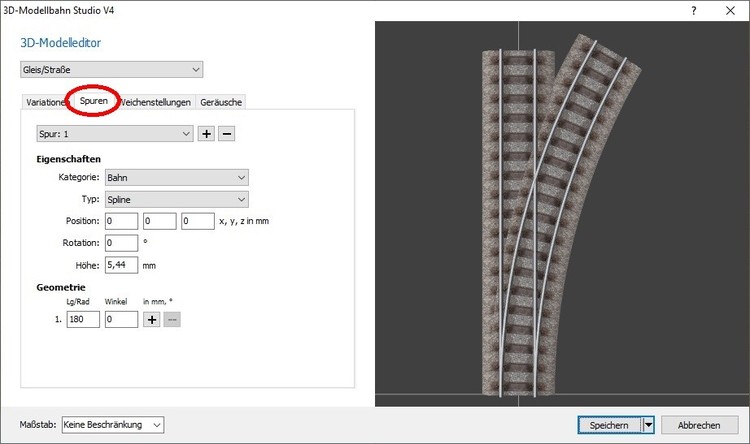Open the arrow menu next to Speichern
This screenshot has width=750, height=444.
[x=648, y=425]
